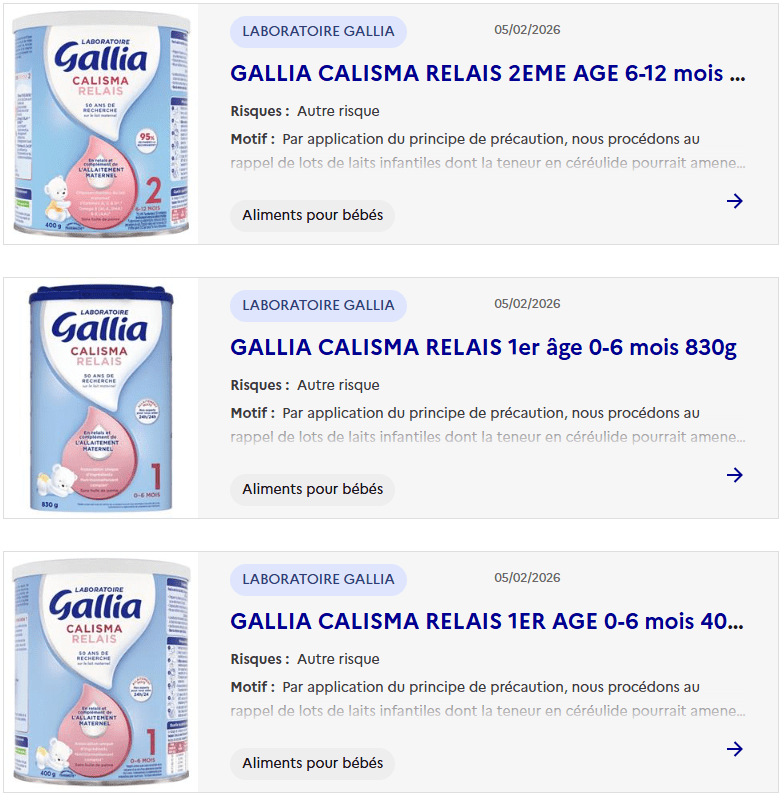This screenshot has width=783, height=795.
Task: Open title GALLIA CALISMA RELAIS 2EME AGE 6-12 mois
Action: coord(488,74)
